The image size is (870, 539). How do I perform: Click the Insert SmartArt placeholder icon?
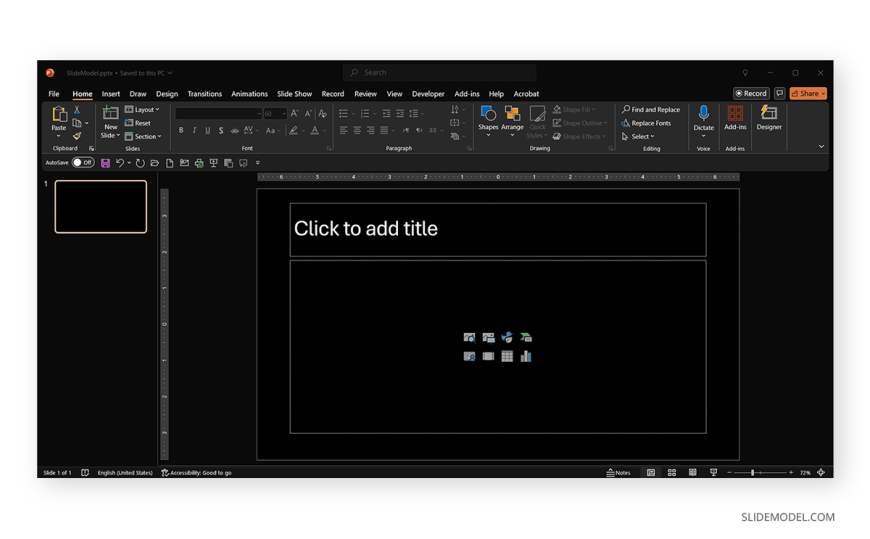(x=526, y=337)
